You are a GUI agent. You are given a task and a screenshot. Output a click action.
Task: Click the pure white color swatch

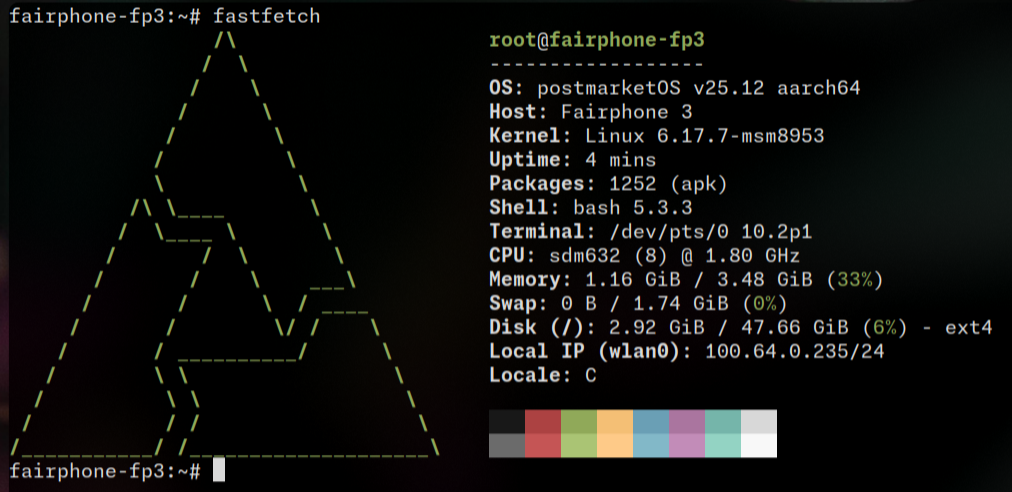(x=758, y=445)
